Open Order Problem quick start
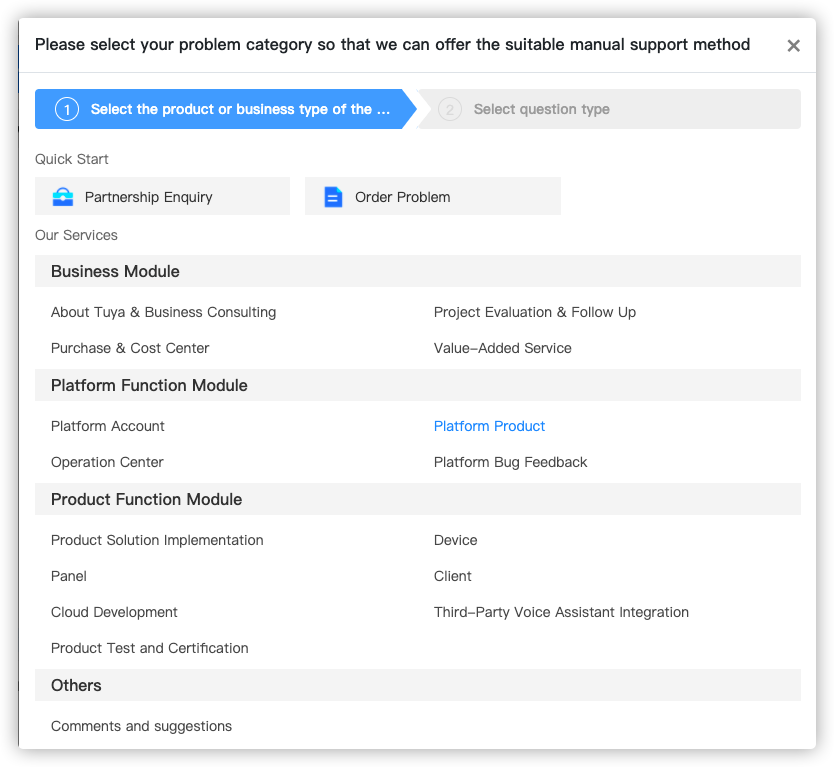Screen dimensions: 834x767 (x=432, y=196)
